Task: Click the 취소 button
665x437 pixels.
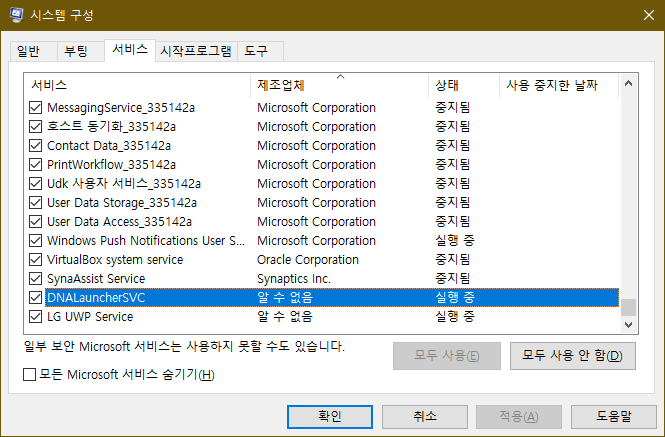Action: [x=425, y=417]
